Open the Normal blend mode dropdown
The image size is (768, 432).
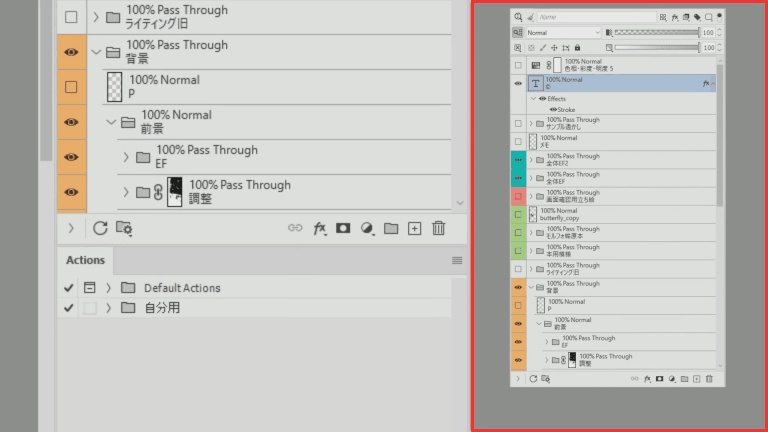[x=563, y=32]
